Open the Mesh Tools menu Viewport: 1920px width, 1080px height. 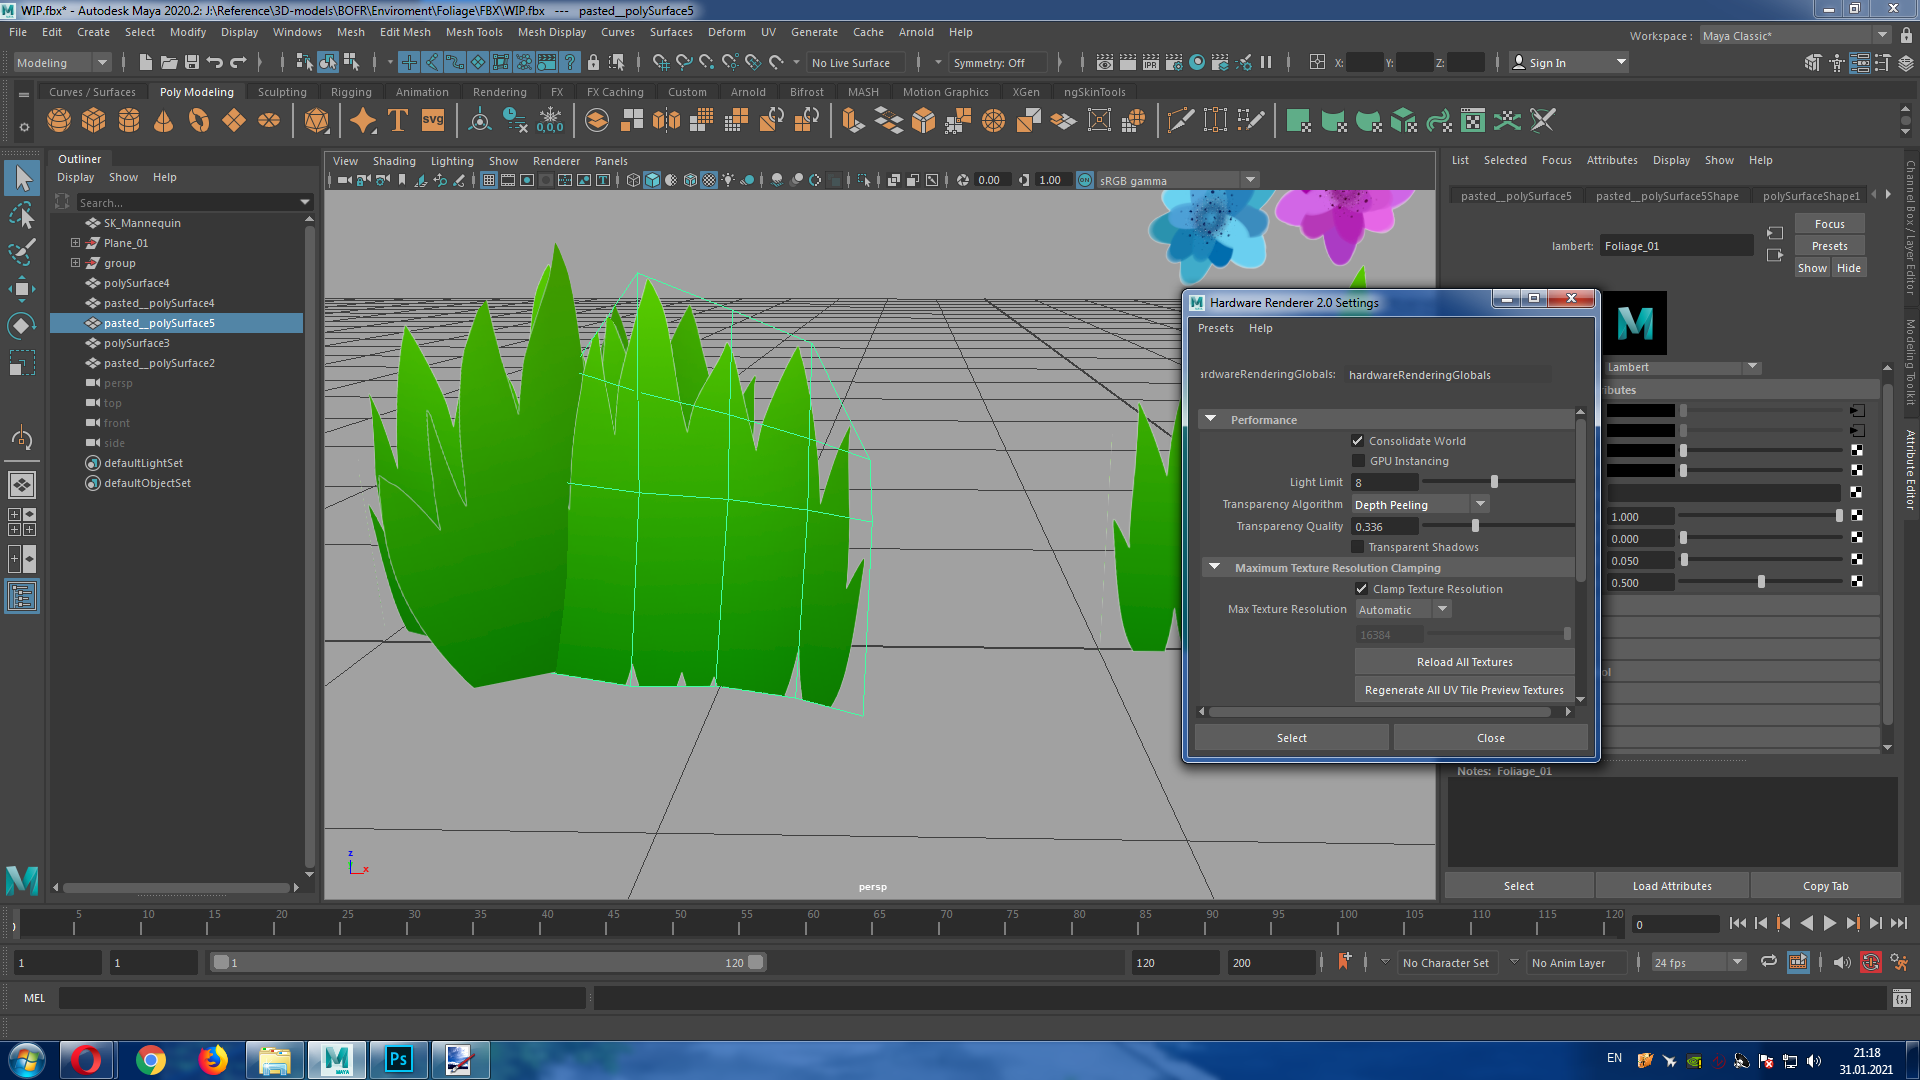473,32
